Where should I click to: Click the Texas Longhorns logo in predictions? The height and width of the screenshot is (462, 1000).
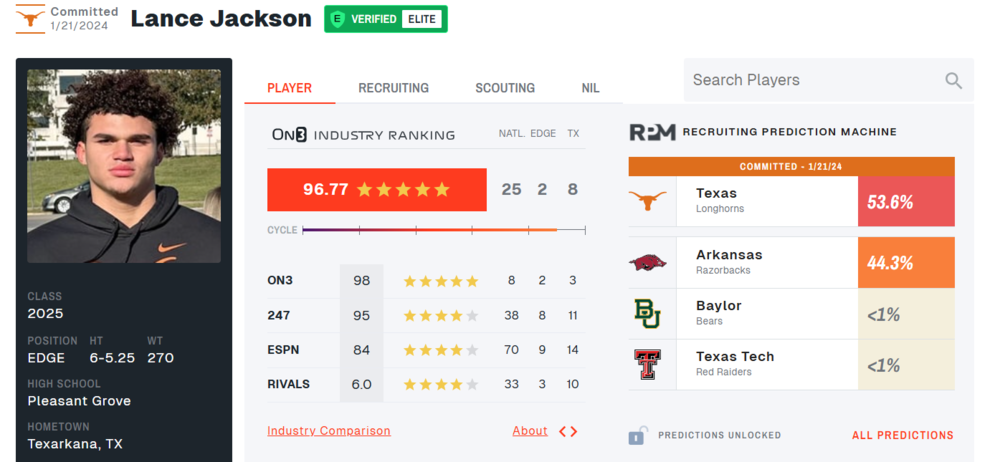(647, 201)
